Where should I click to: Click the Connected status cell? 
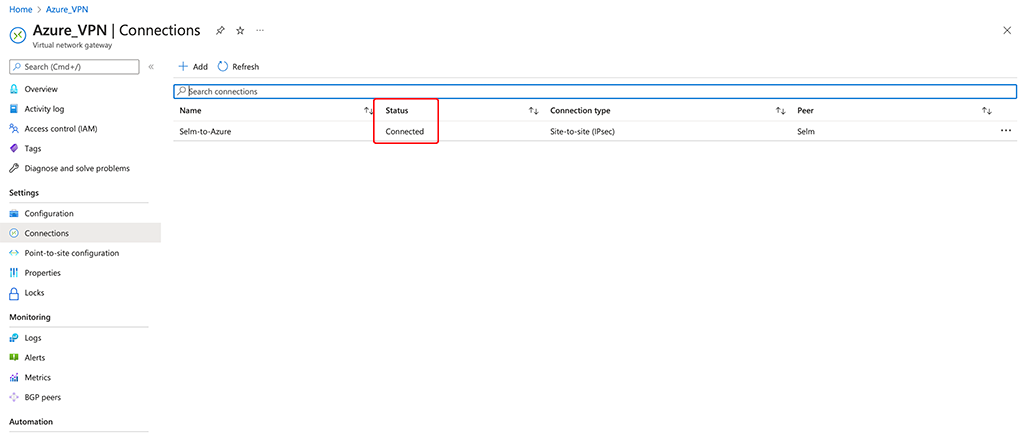(405, 131)
